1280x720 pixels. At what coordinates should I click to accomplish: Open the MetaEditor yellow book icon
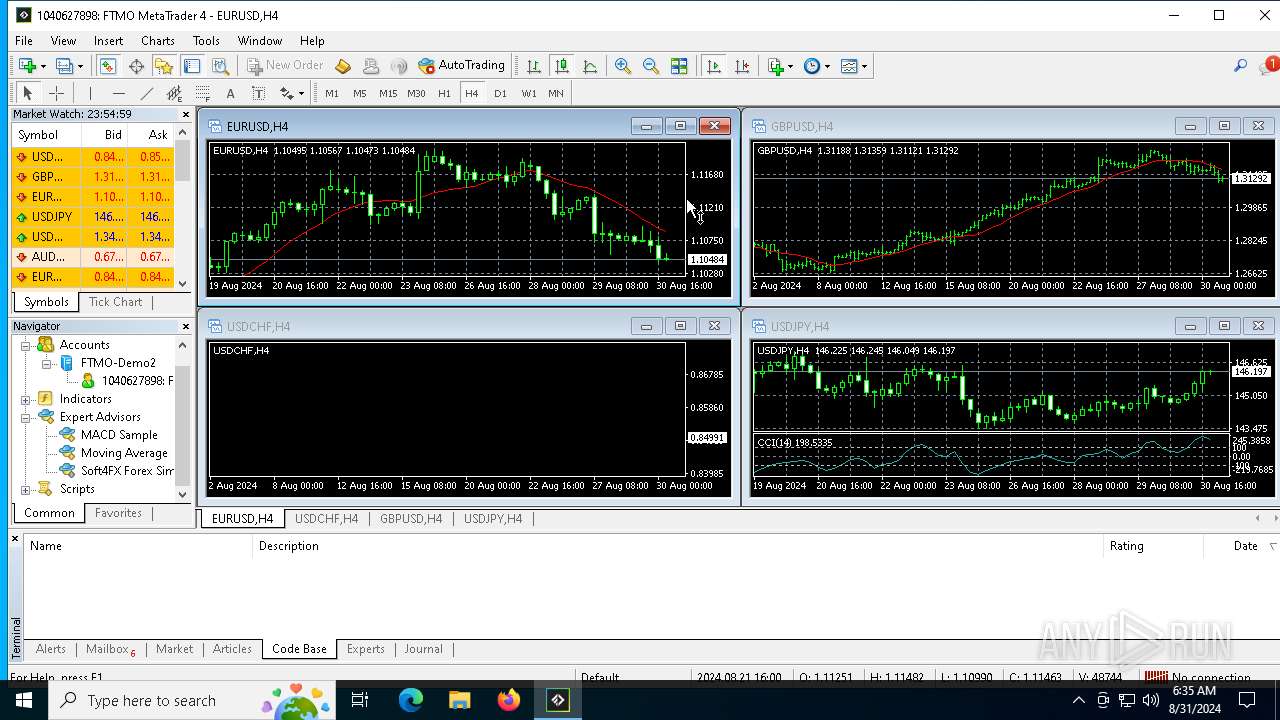[x=343, y=66]
